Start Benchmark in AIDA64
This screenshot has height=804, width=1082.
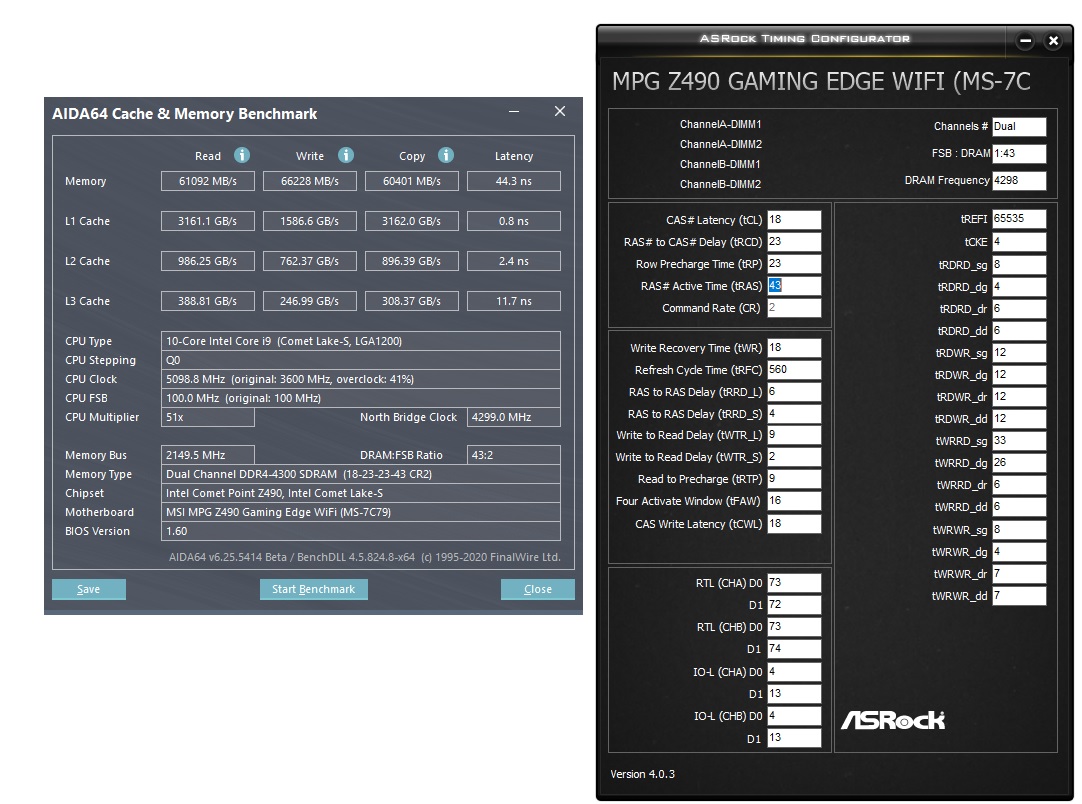[x=313, y=589]
